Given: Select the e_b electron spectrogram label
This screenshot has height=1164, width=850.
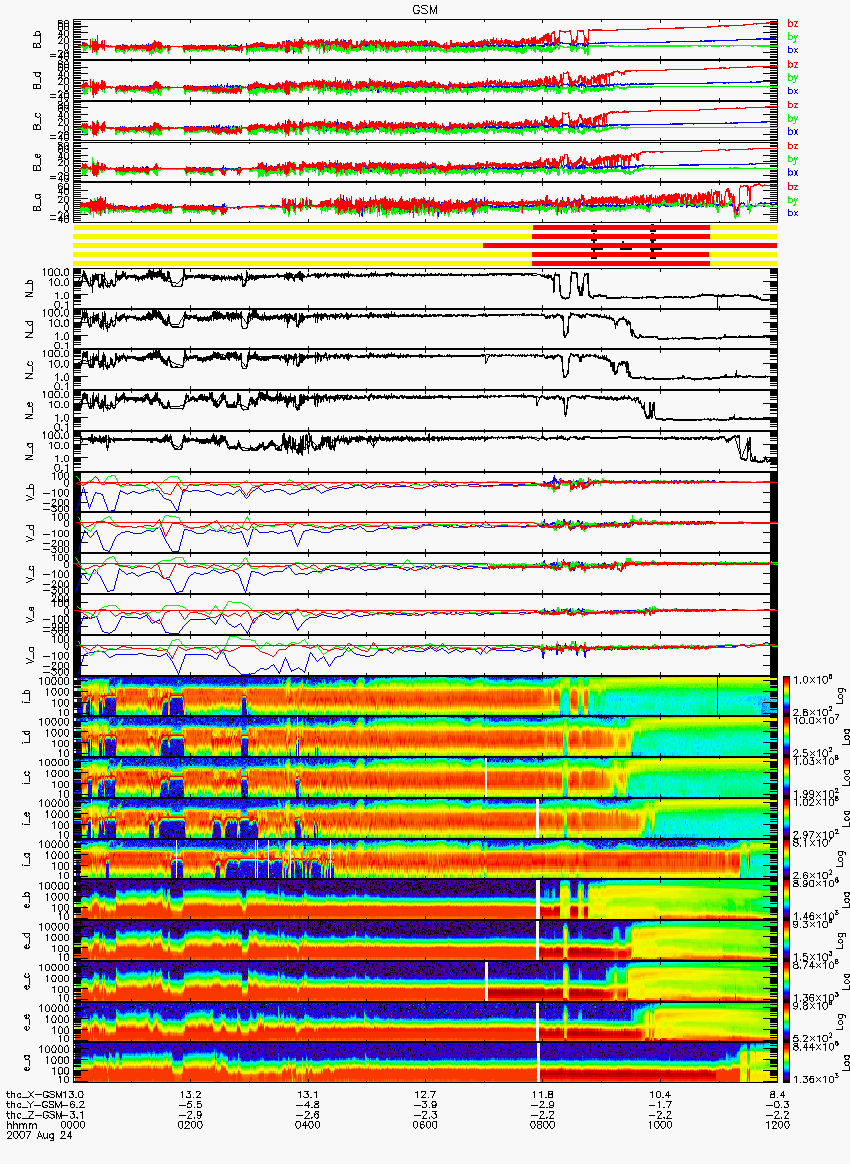Looking at the screenshot, I should point(26,900).
